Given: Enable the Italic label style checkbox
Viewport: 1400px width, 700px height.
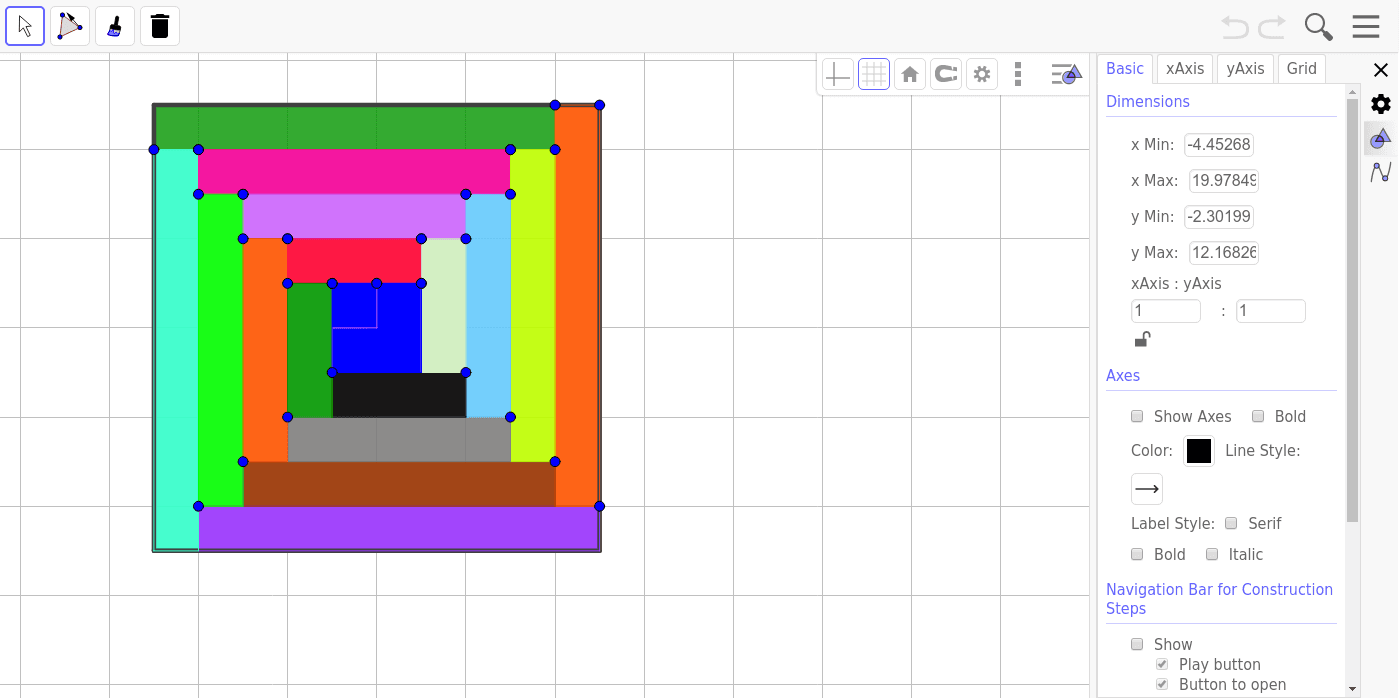Looking at the screenshot, I should [x=1212, y=554].
